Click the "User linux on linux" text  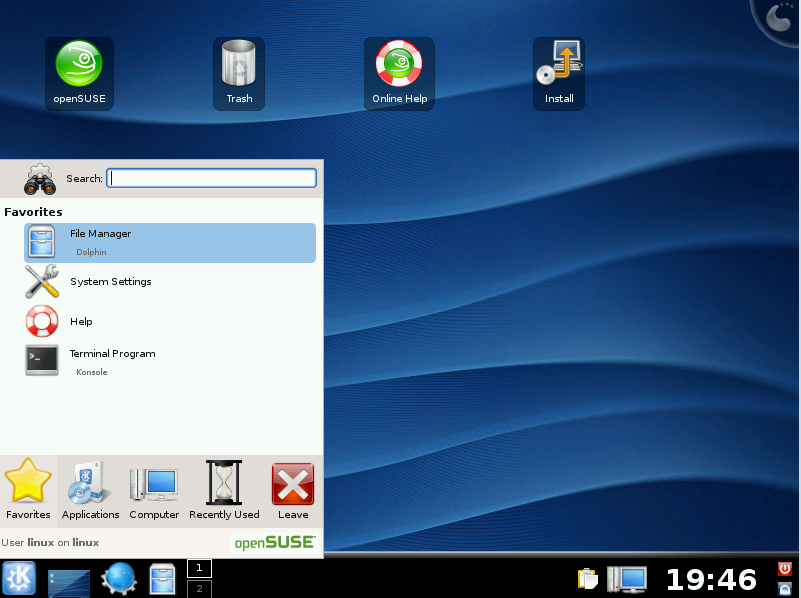50,542
